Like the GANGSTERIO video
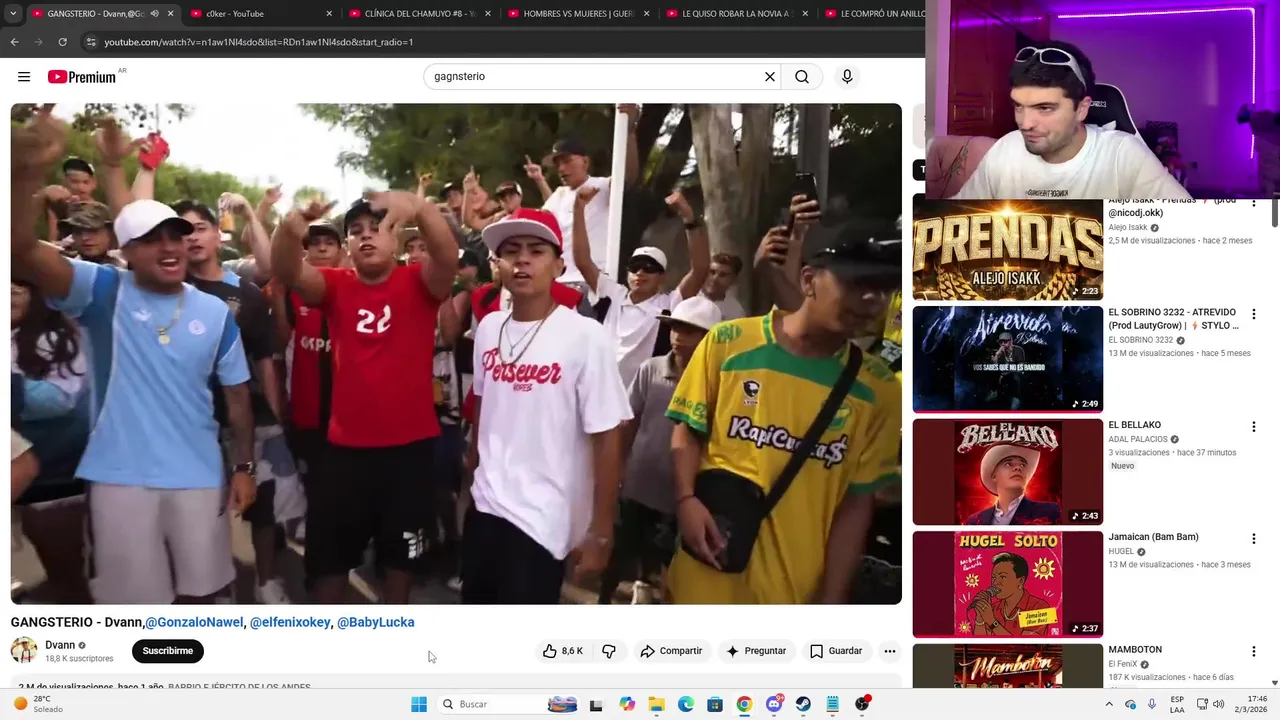This screenshot has width=1280, height=720. [x=563, y=651]
